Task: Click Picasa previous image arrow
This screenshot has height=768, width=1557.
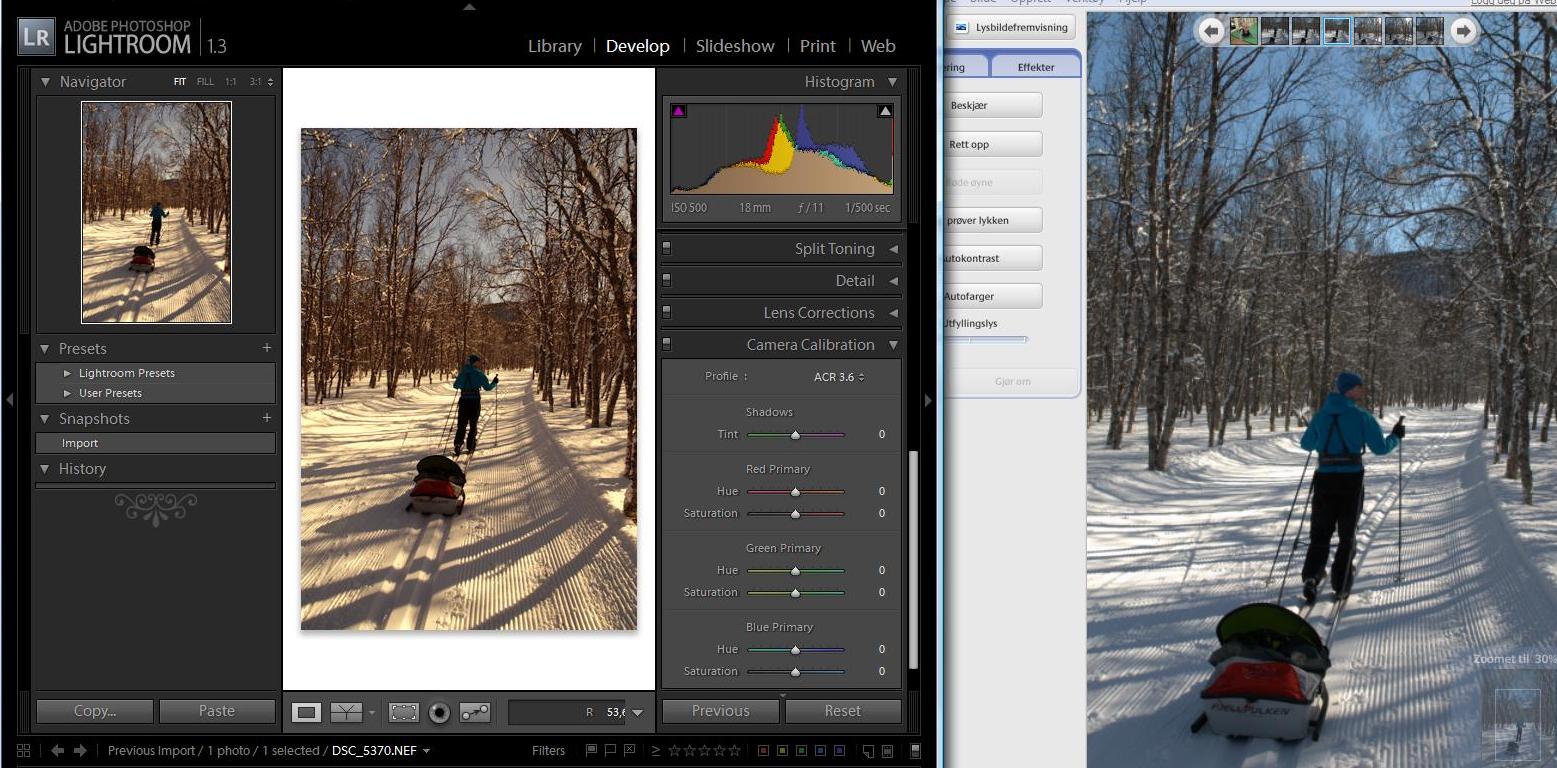Action: tap(1211, 31)
